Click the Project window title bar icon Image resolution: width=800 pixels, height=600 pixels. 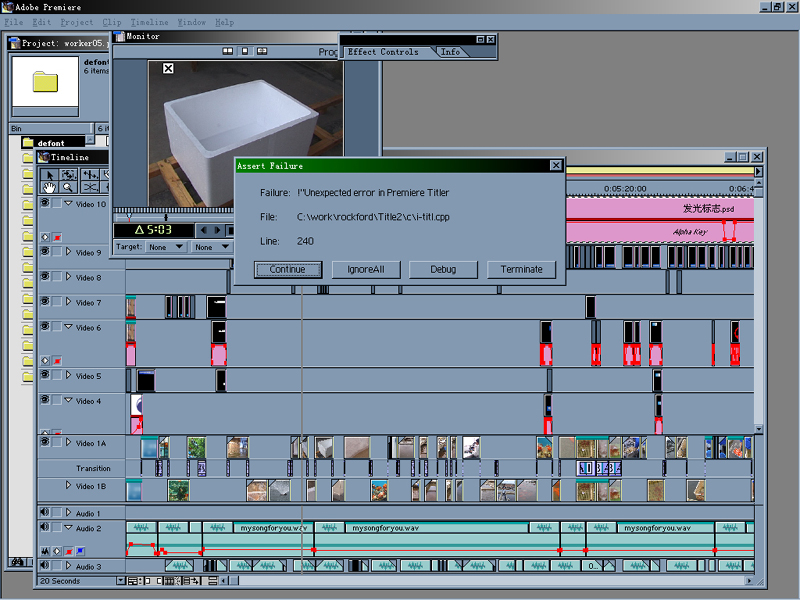14,43
